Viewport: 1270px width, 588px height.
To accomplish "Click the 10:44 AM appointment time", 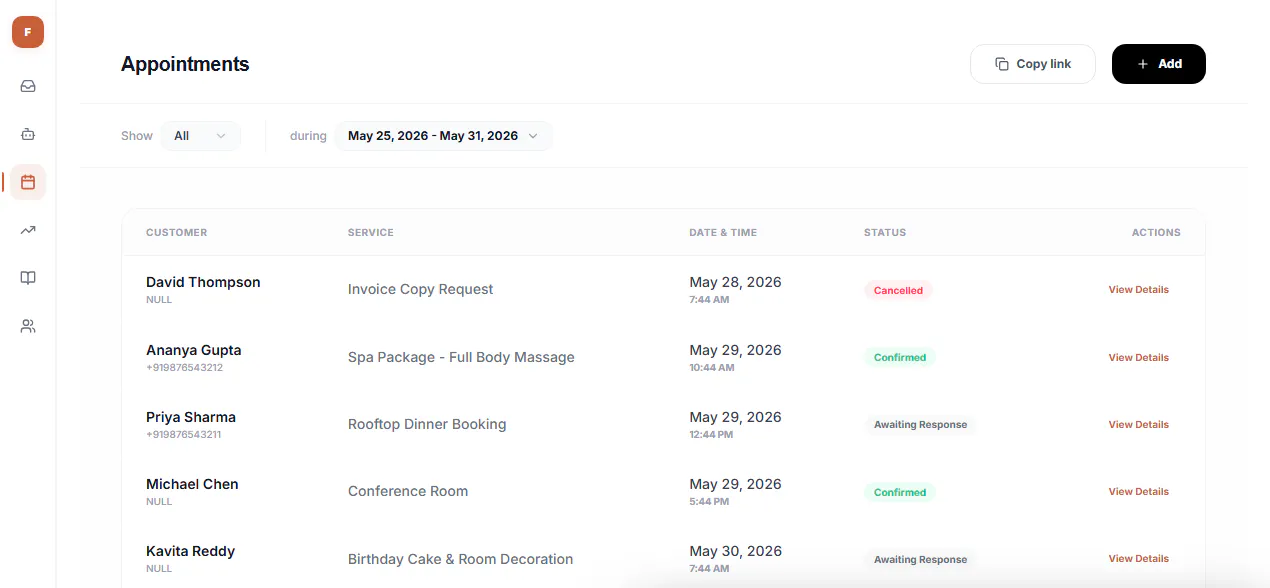I will 712,368.
